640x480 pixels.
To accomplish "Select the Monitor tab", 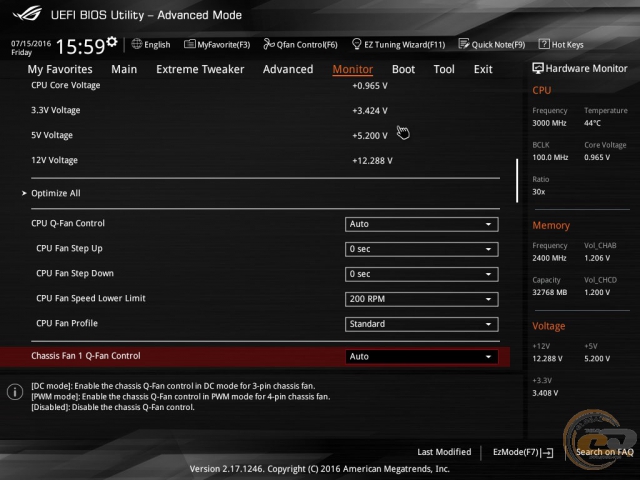I will [353, 69].
